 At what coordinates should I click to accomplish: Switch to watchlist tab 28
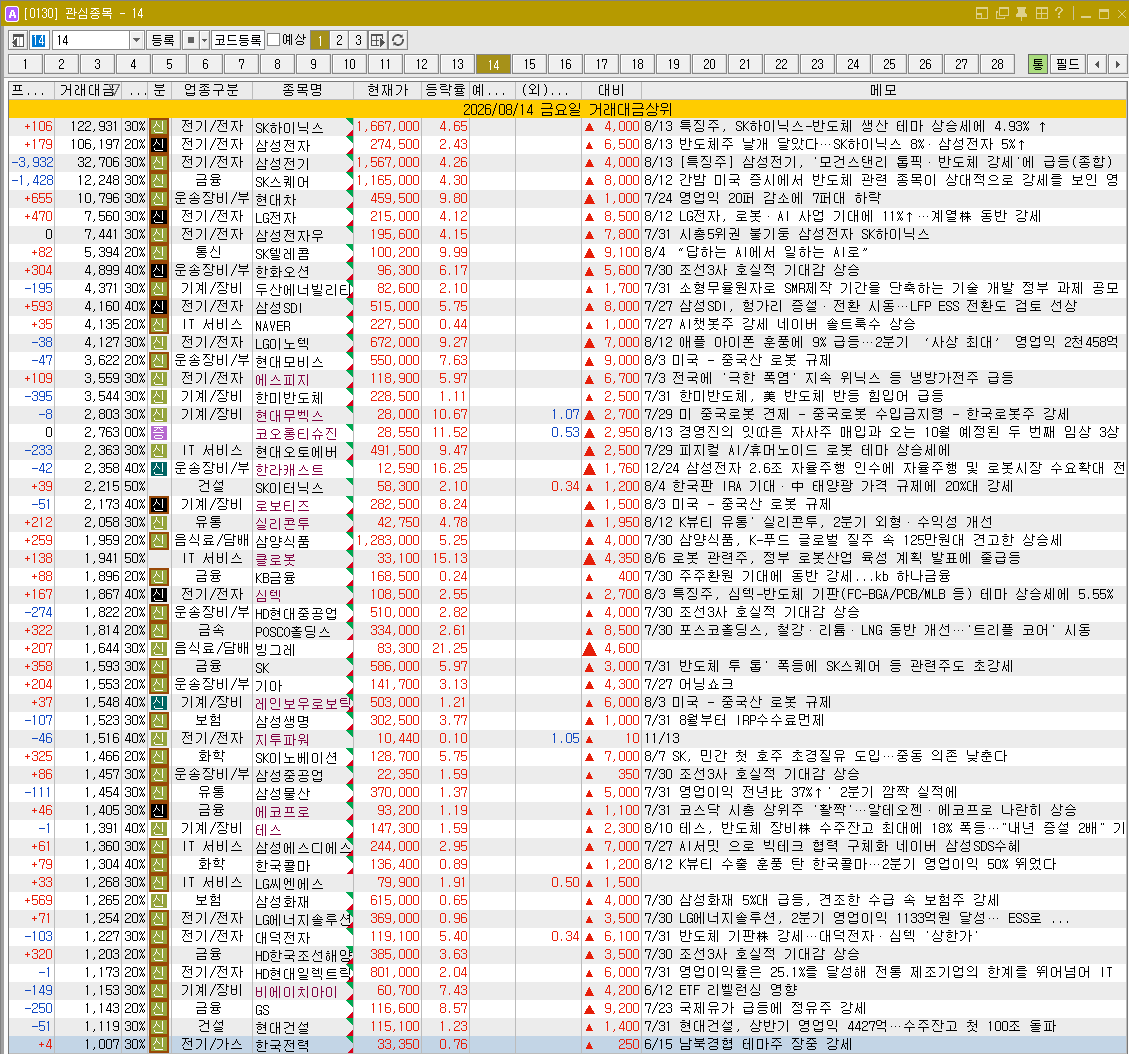(x=997, y=64)
